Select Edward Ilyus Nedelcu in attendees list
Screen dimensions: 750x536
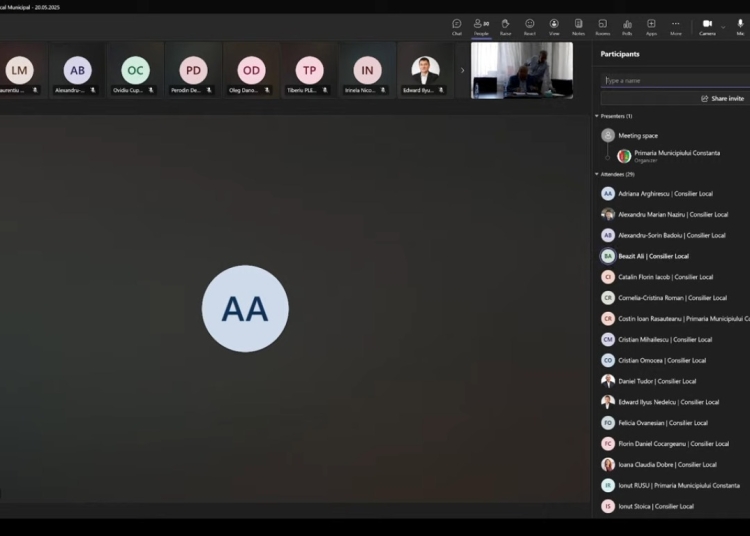[x=671, y=402]
